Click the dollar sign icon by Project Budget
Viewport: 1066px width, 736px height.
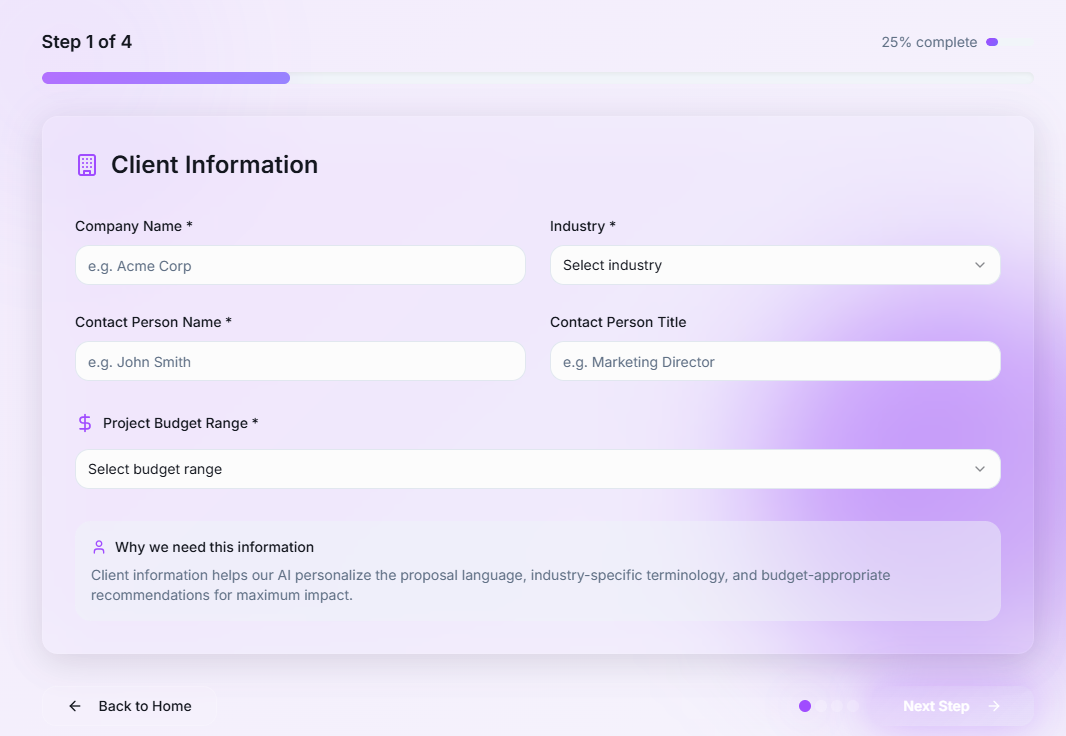85,423
